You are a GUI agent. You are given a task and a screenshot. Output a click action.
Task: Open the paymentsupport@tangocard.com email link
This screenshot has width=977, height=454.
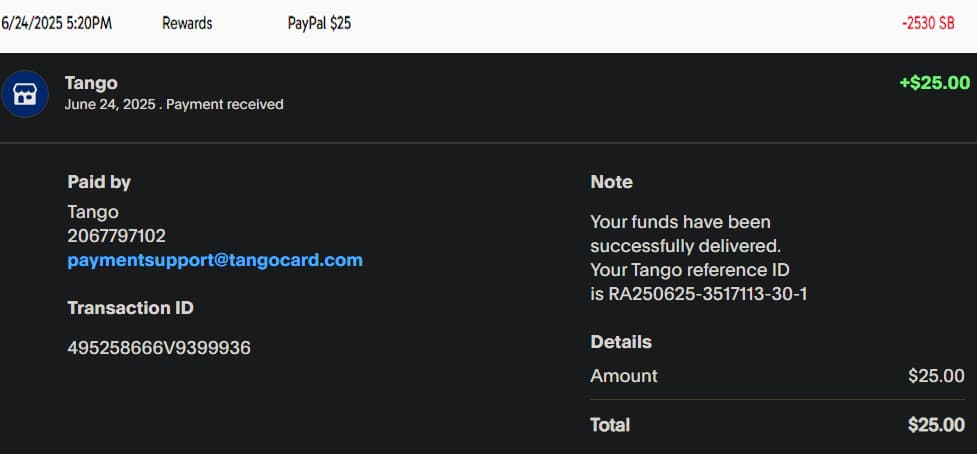(215, 260)
